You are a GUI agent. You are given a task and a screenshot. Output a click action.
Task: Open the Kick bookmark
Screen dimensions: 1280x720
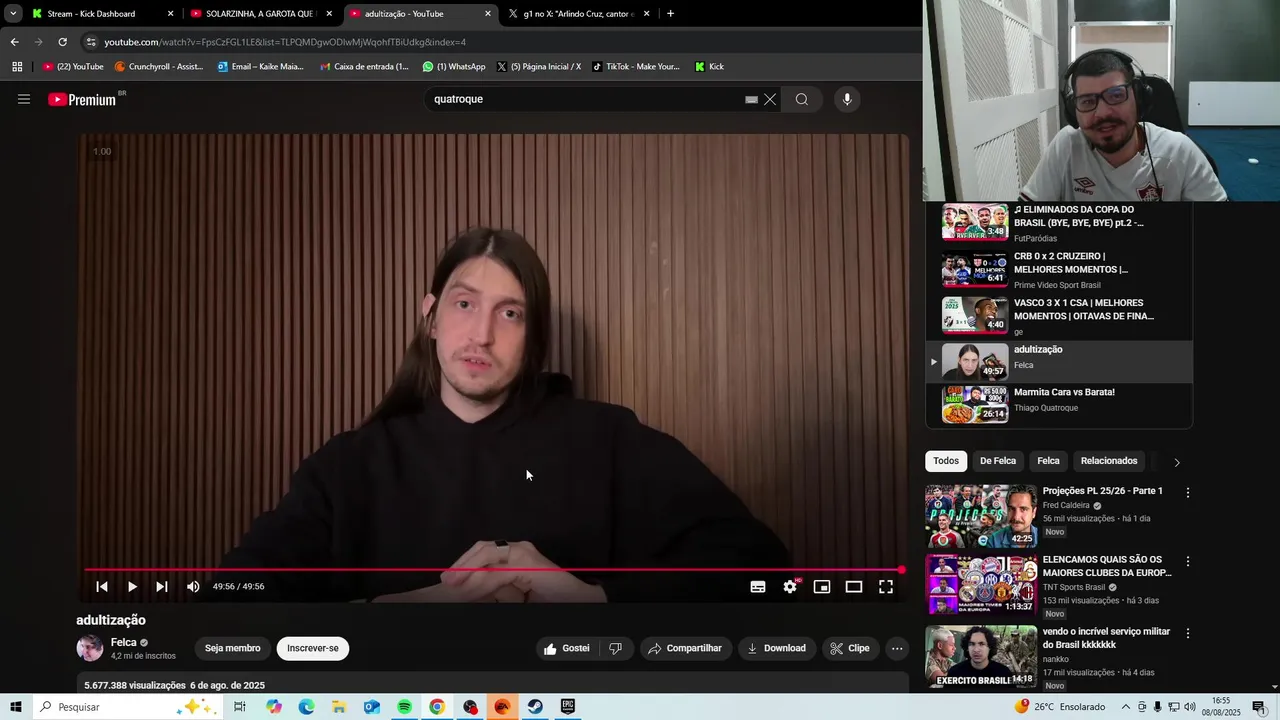click(x=709, y=67)
